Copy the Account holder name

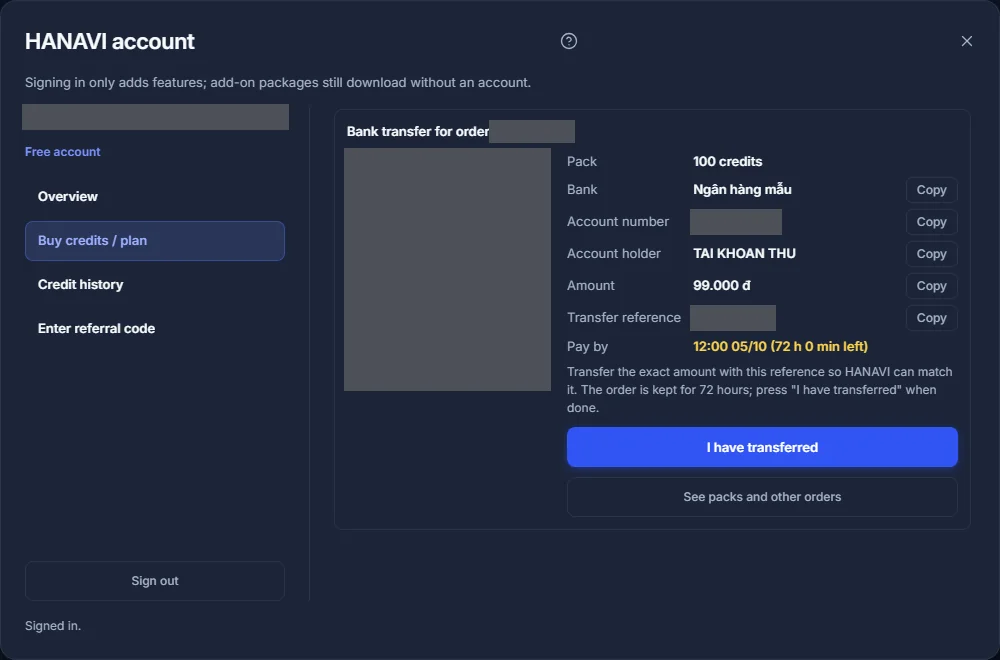[931, 254]
